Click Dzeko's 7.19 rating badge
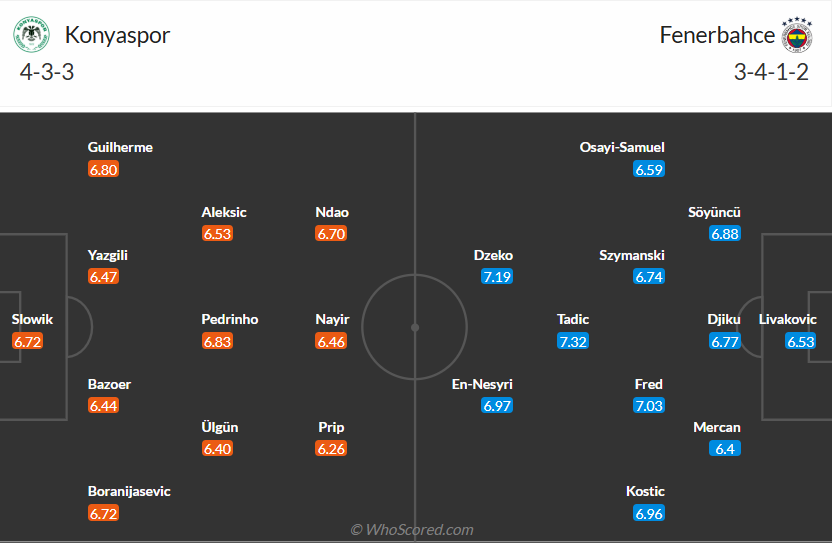 pyautogui.click(x=497, y=277)
